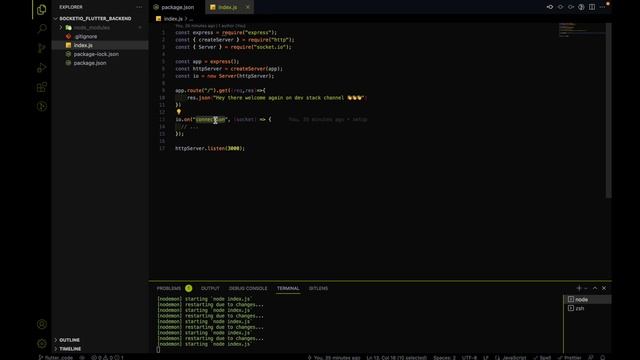Open errors and warnings count in status bar
This screenshot has width=640, height=360.
tap(107, 357)
